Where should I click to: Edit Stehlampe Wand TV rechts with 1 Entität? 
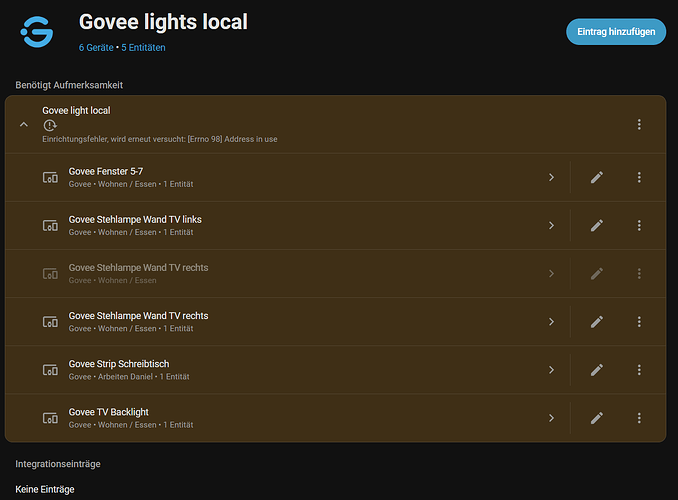point(597,322)
